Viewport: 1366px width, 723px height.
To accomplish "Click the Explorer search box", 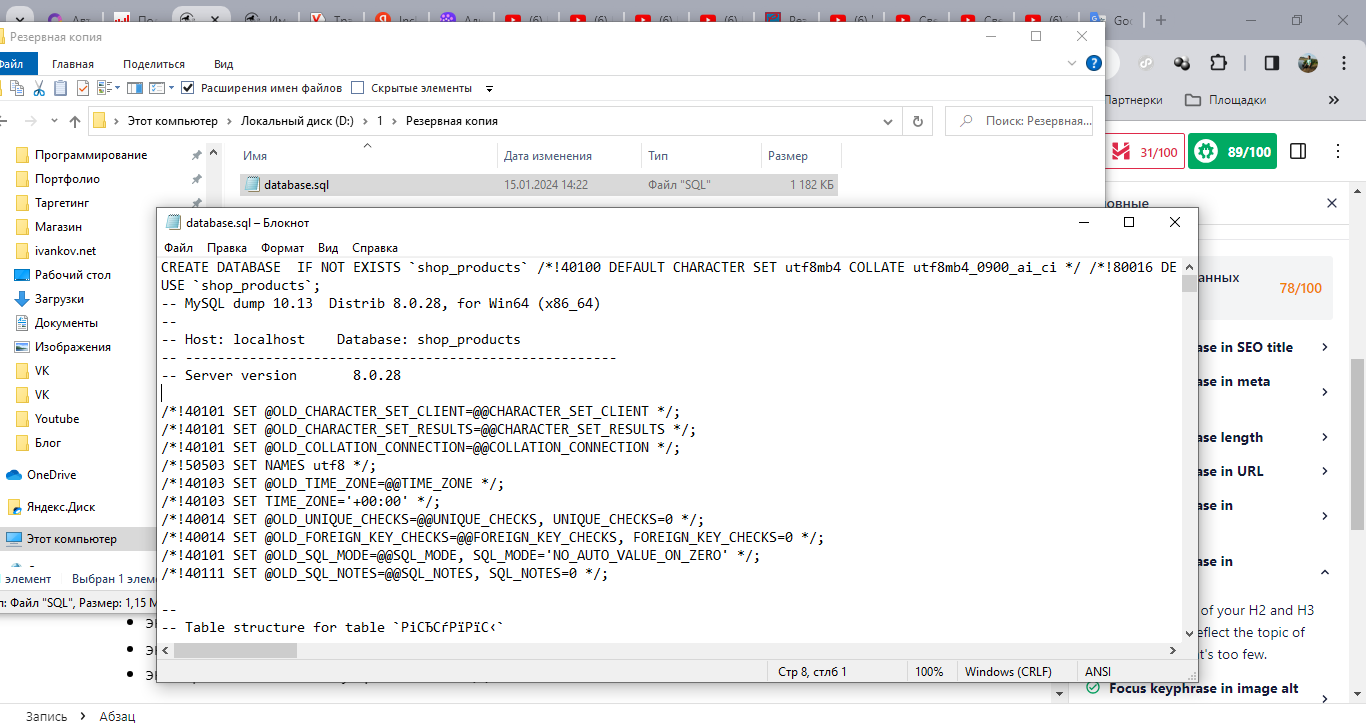I will [1019, 121].
